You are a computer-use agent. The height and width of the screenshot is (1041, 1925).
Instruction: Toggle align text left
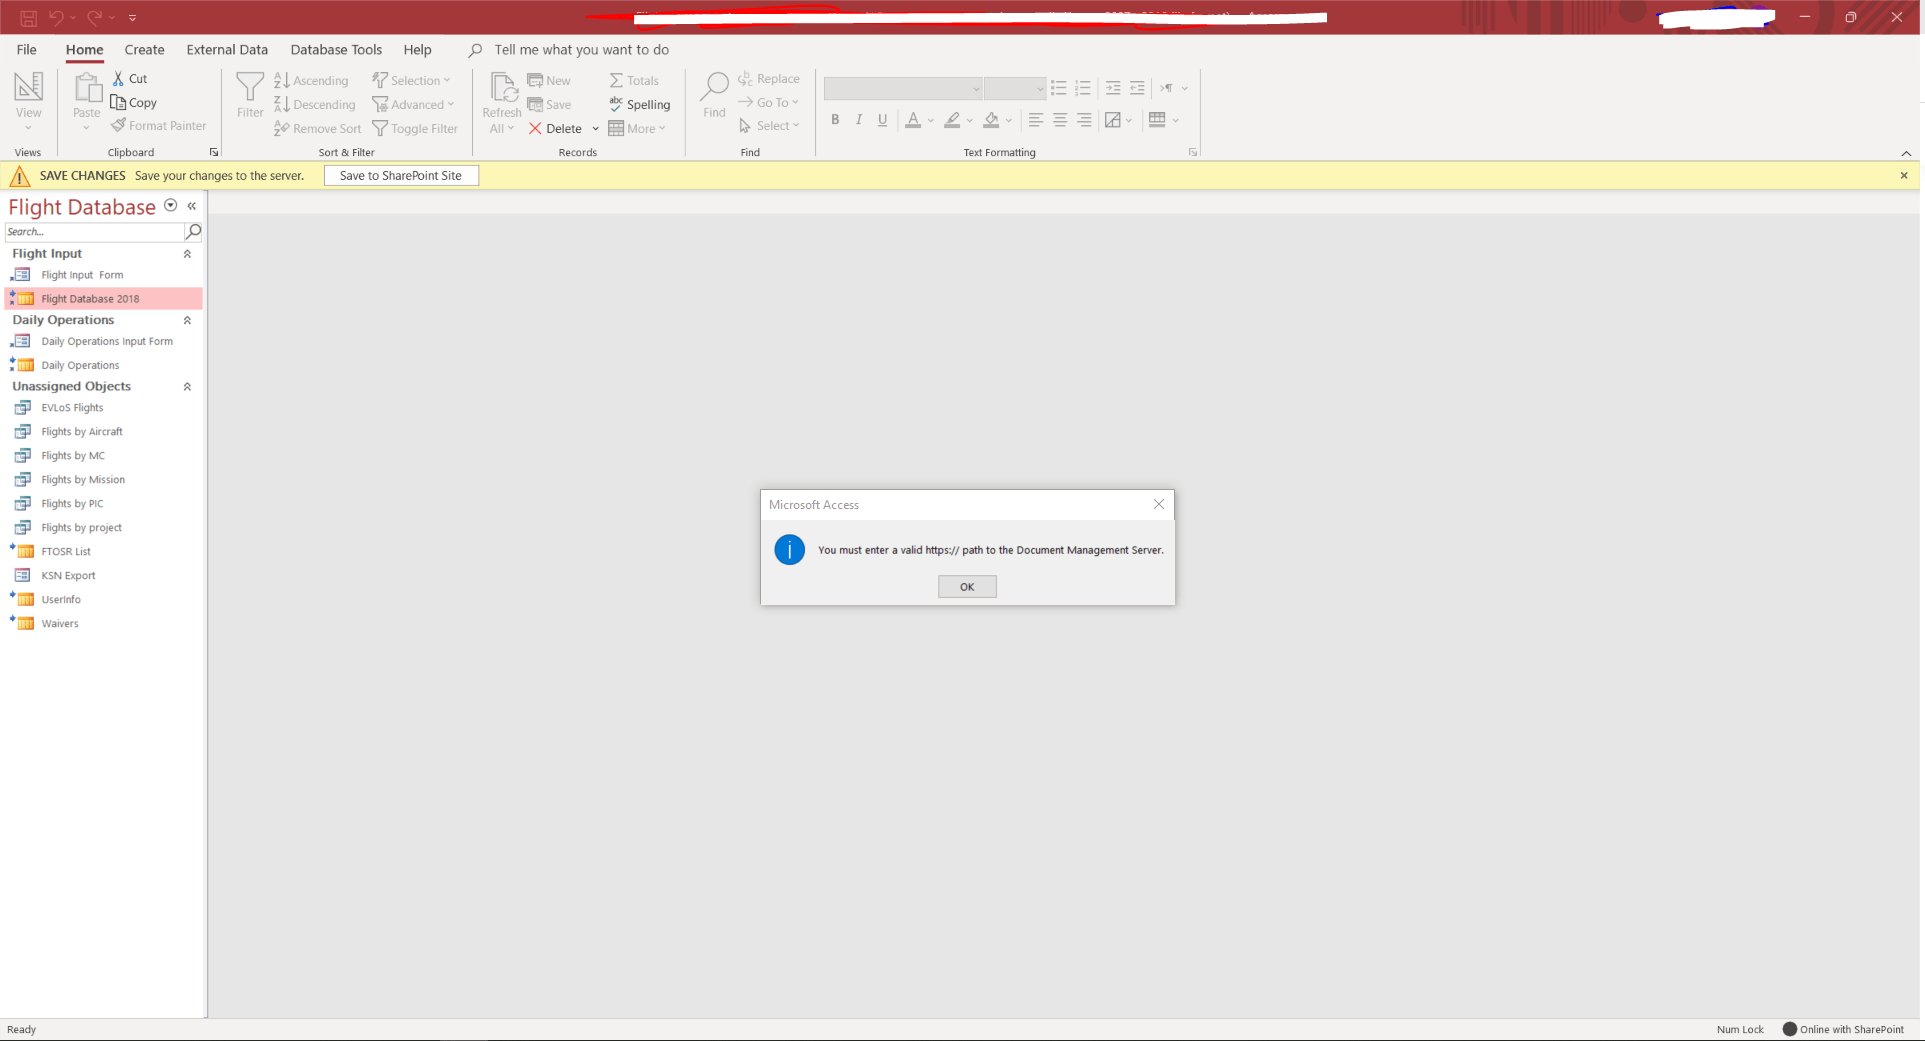[1036, 120]
